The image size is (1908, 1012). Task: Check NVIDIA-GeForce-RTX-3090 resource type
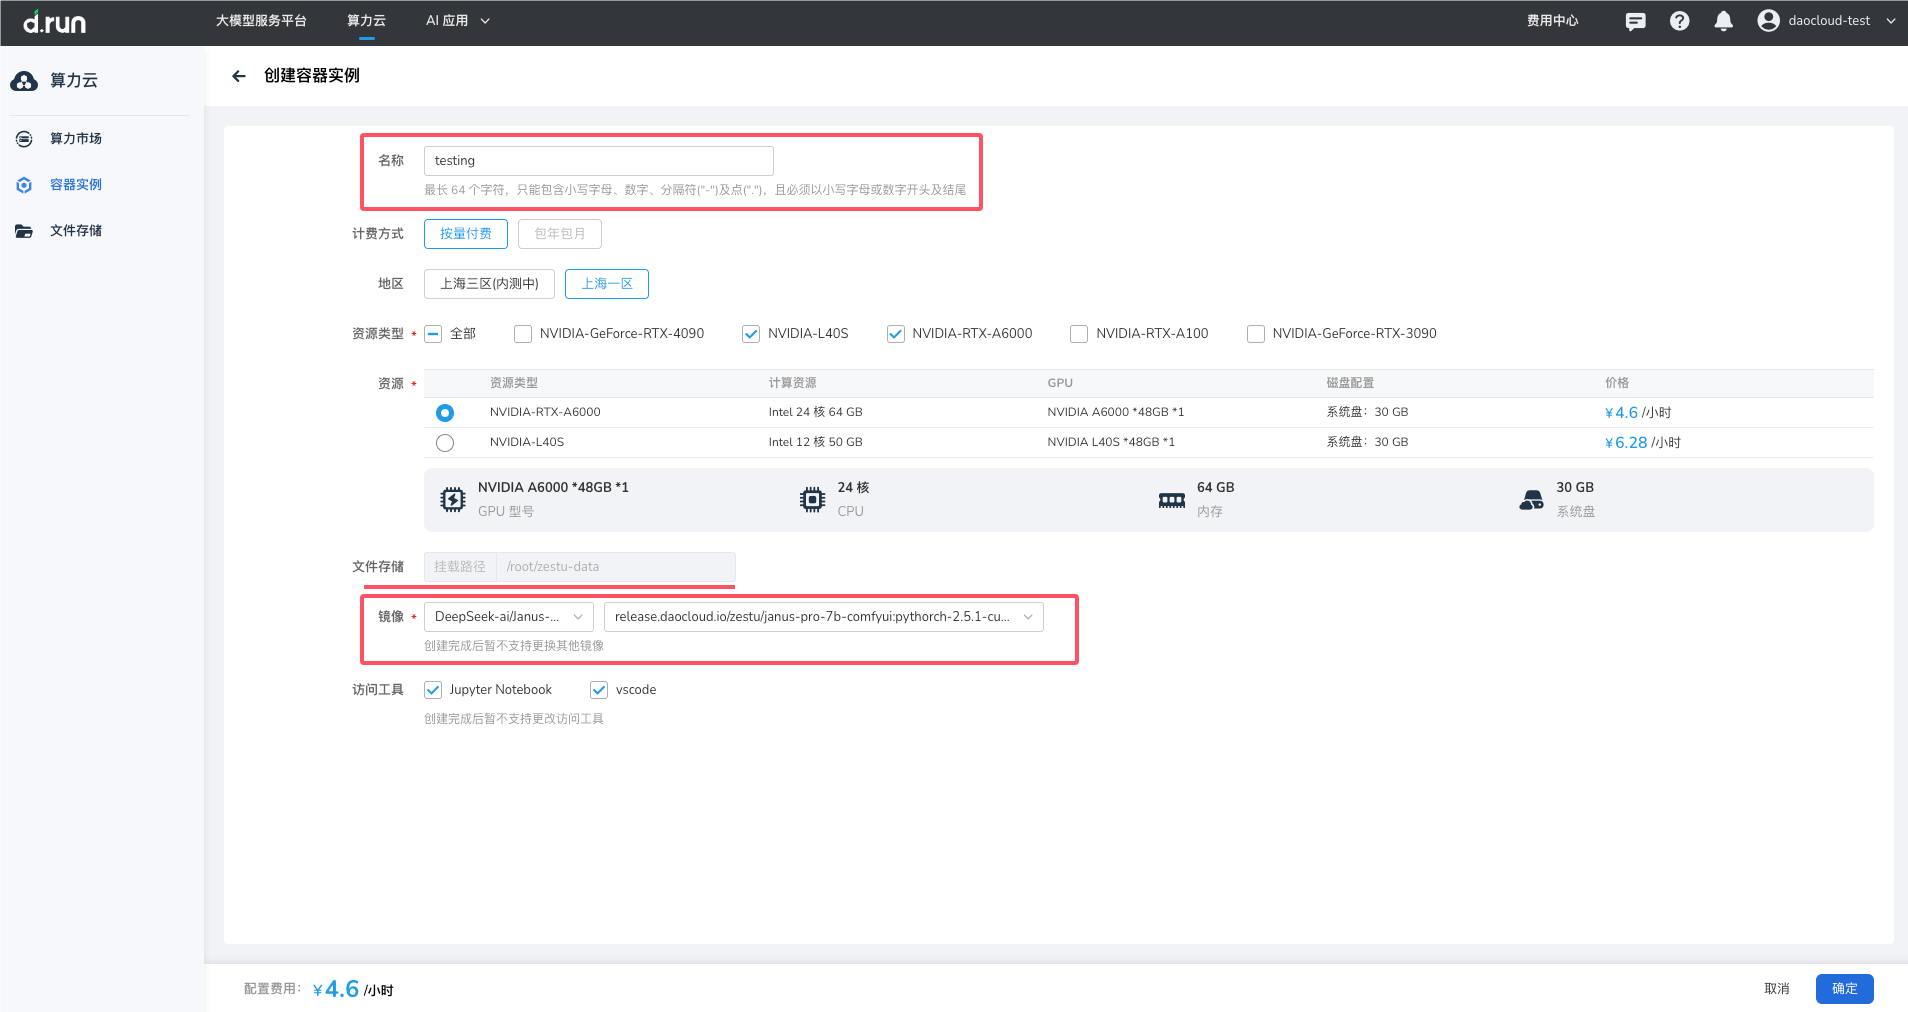click(1256, 334)
